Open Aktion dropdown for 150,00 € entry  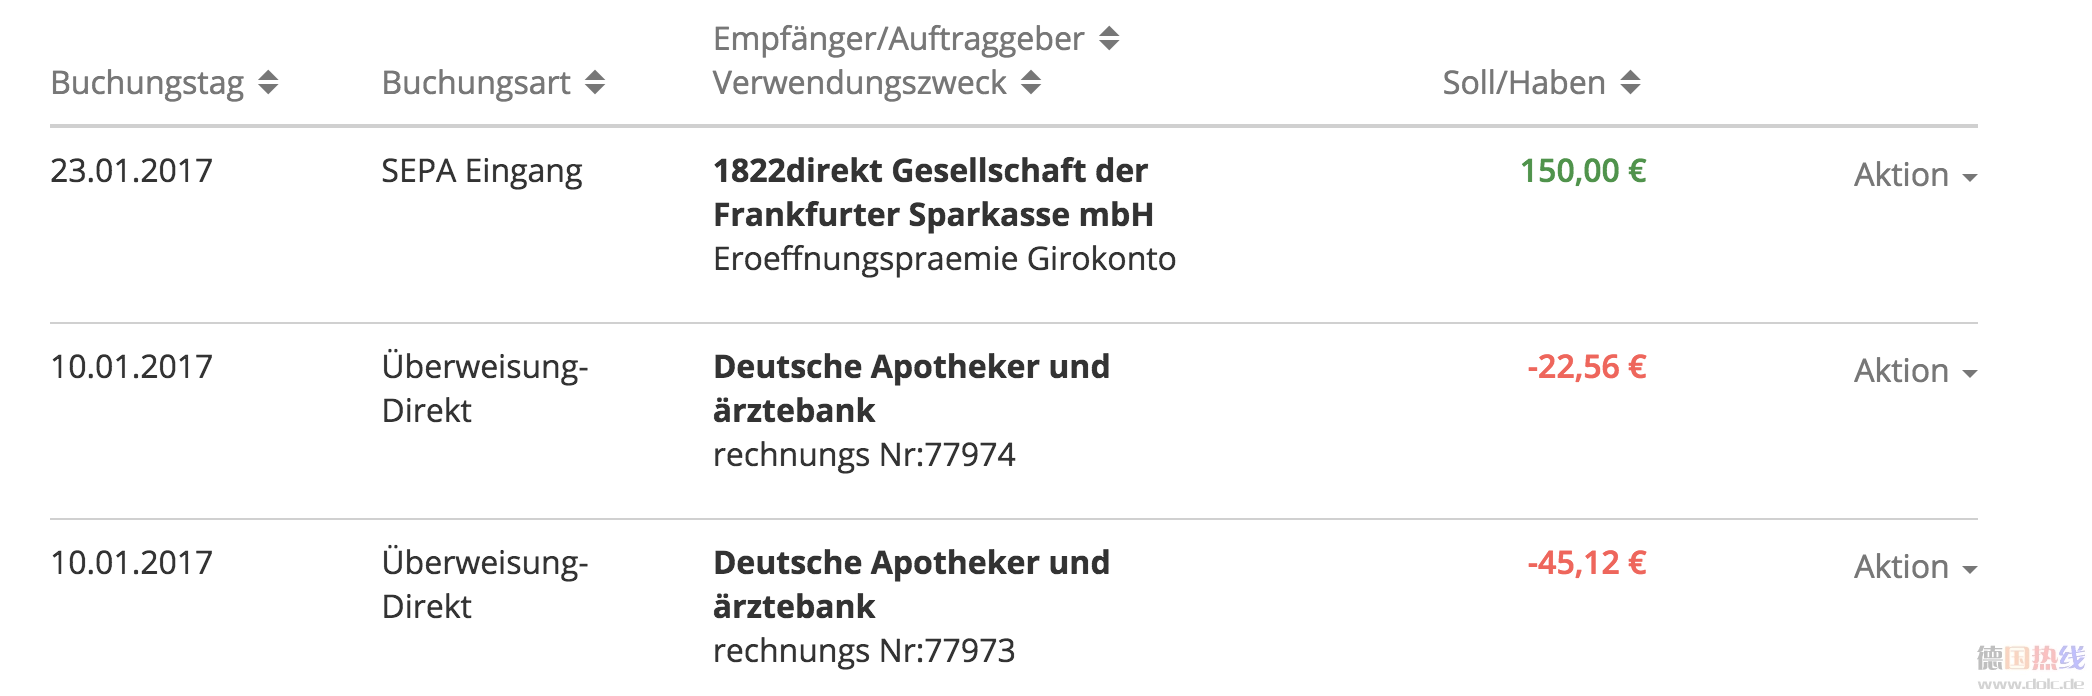(x=1915, y=175)
